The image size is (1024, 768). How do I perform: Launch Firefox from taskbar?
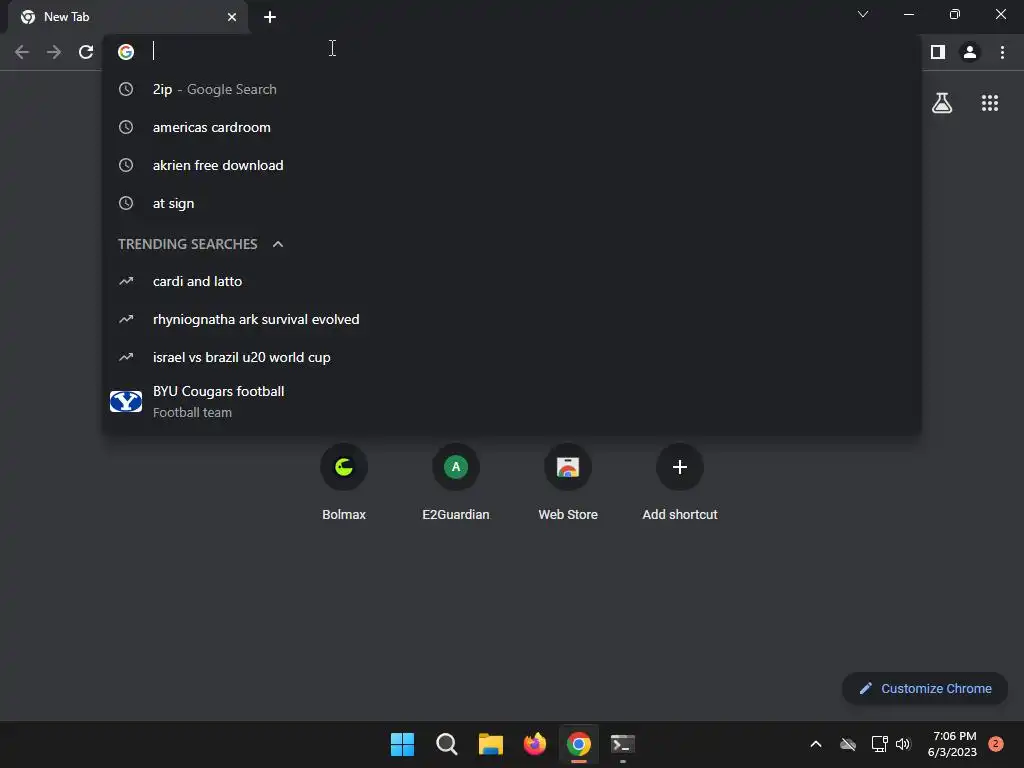point(535,744)
